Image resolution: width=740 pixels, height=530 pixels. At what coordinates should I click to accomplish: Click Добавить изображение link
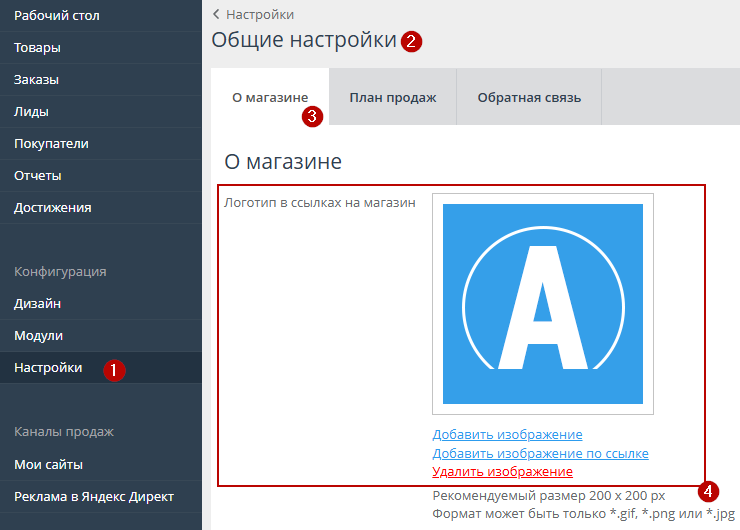pyautogui.click(x=507, y=434)
